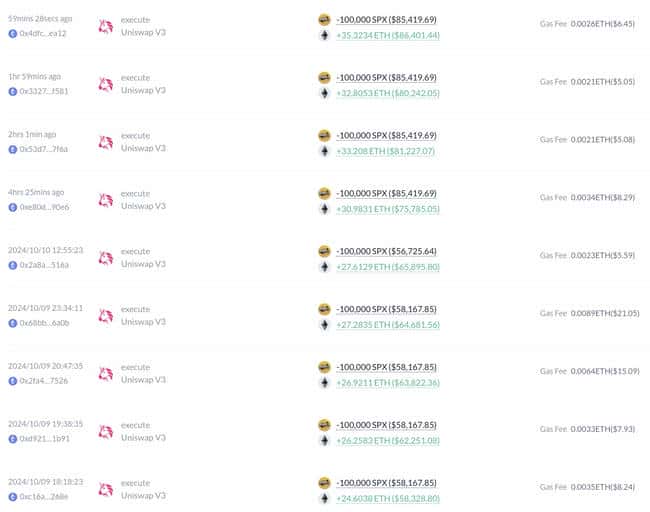Click the SPX token icon beside +35.3234 ETH row
Viewport: 650px width, 512px height.
tap(323, 19)
